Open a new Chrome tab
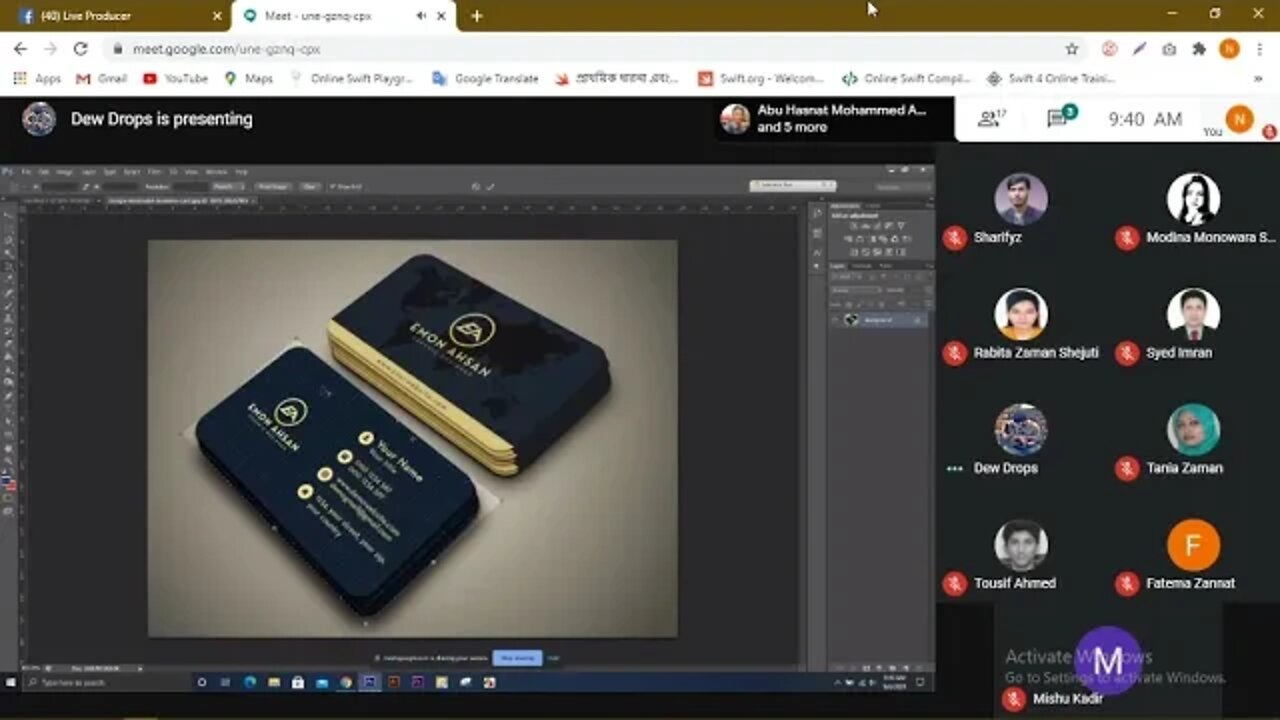 477,16
